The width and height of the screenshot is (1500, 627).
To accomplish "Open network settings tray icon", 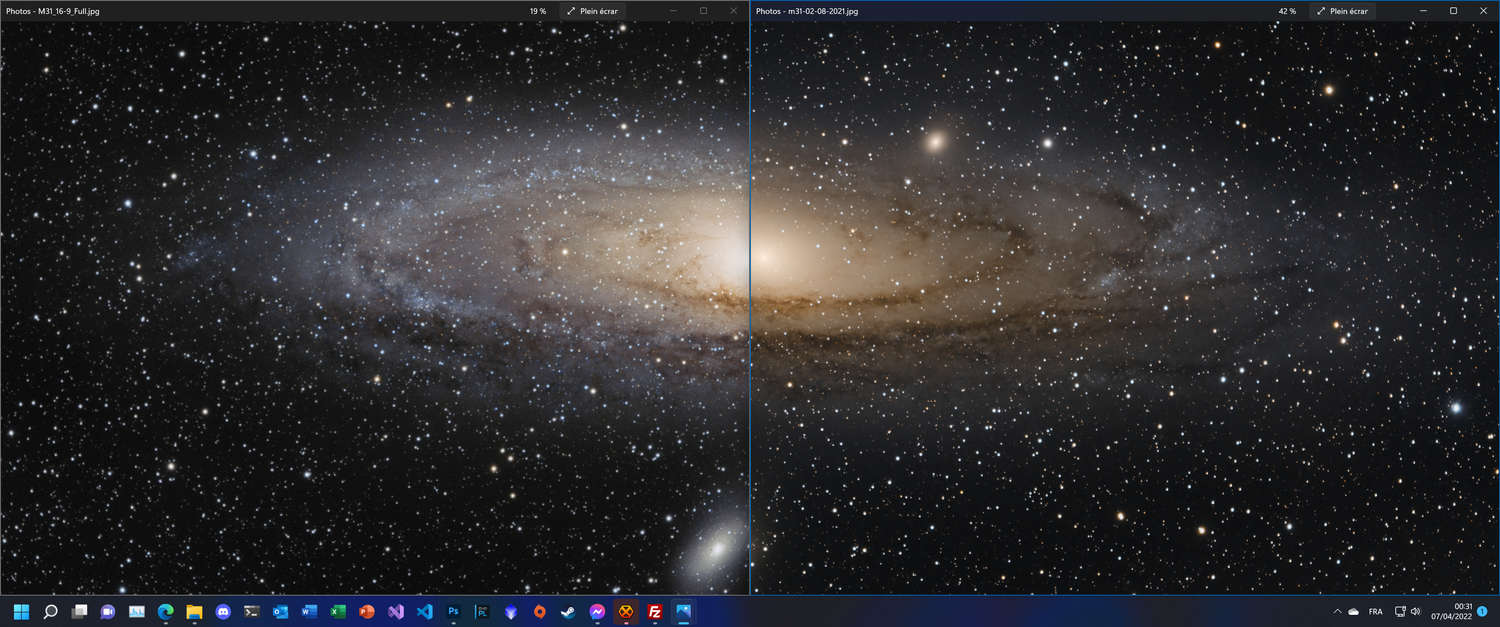I will pos(1400,611).
